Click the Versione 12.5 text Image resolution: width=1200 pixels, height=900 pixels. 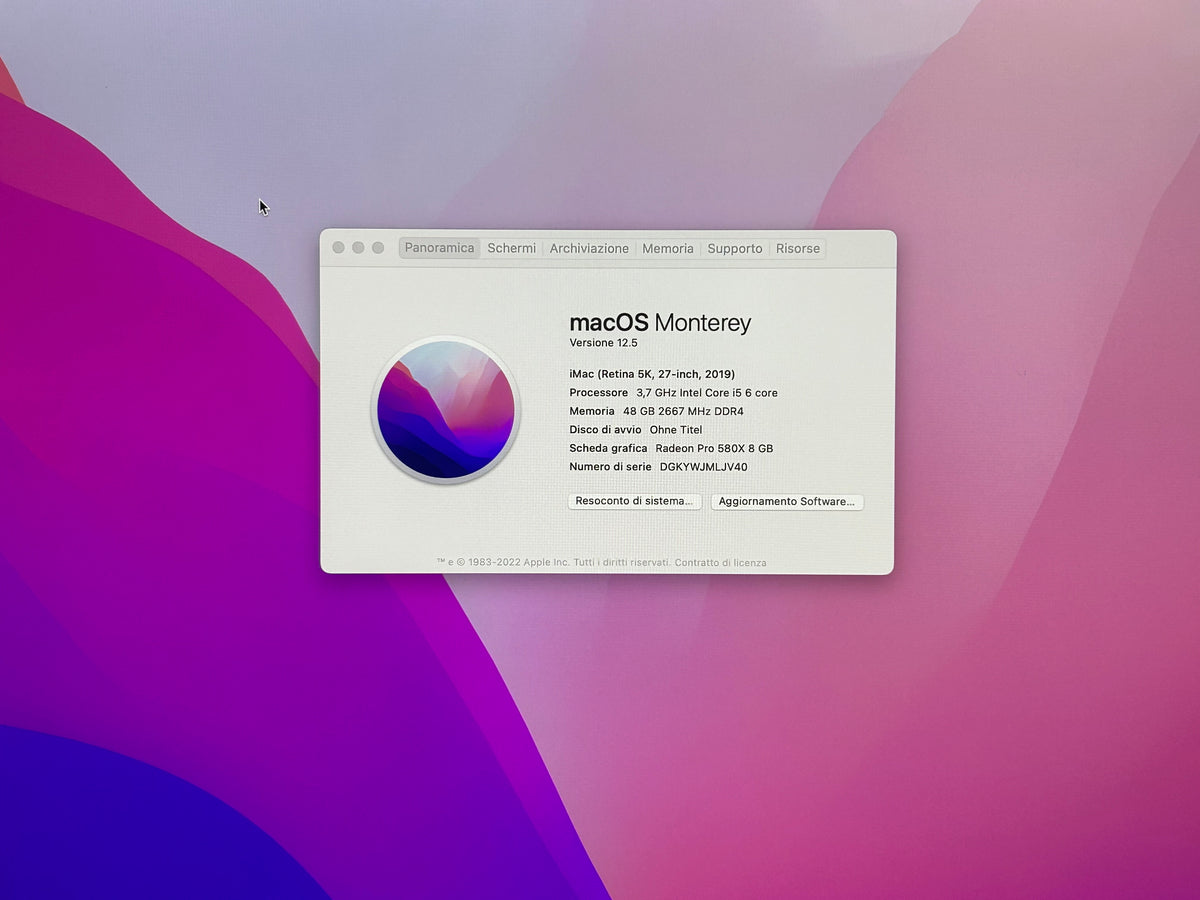tap(604, 343)
